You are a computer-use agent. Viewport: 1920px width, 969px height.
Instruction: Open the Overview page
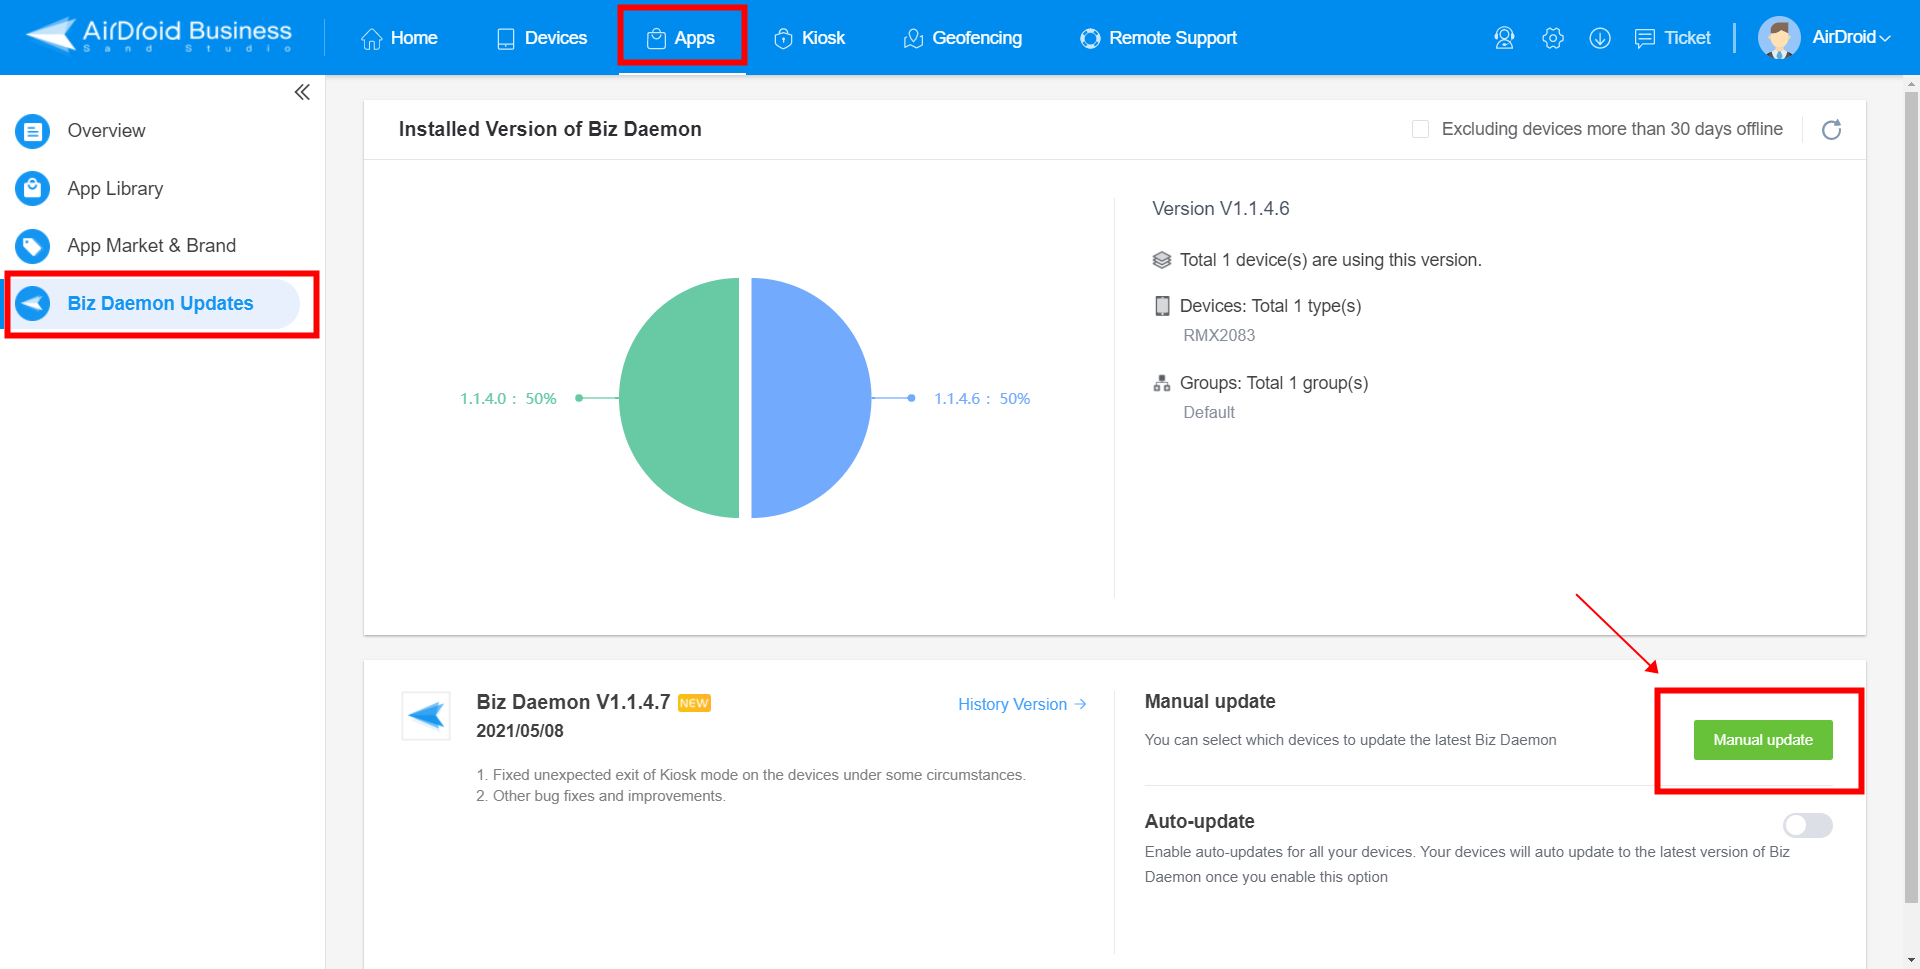[x=106, y=131]
